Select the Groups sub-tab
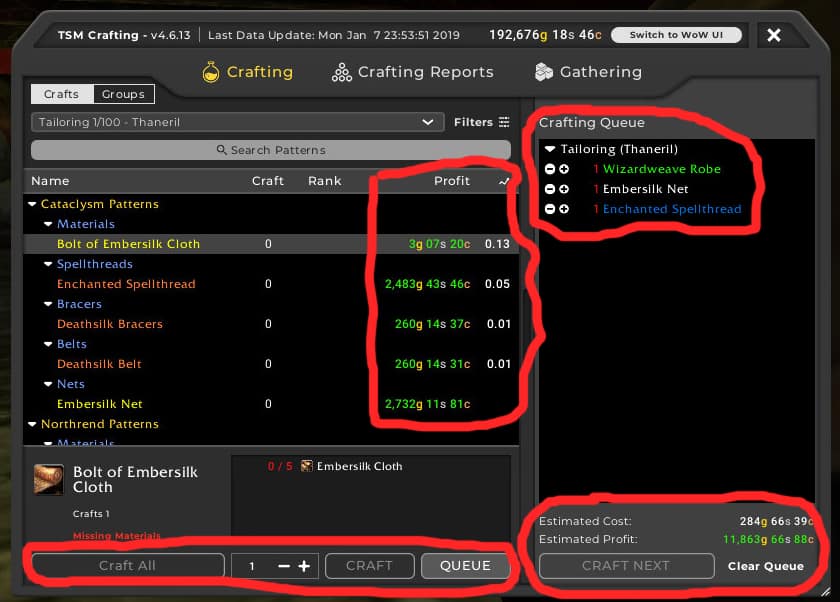This screenshot has width=840, height=602. pos(123,94)
